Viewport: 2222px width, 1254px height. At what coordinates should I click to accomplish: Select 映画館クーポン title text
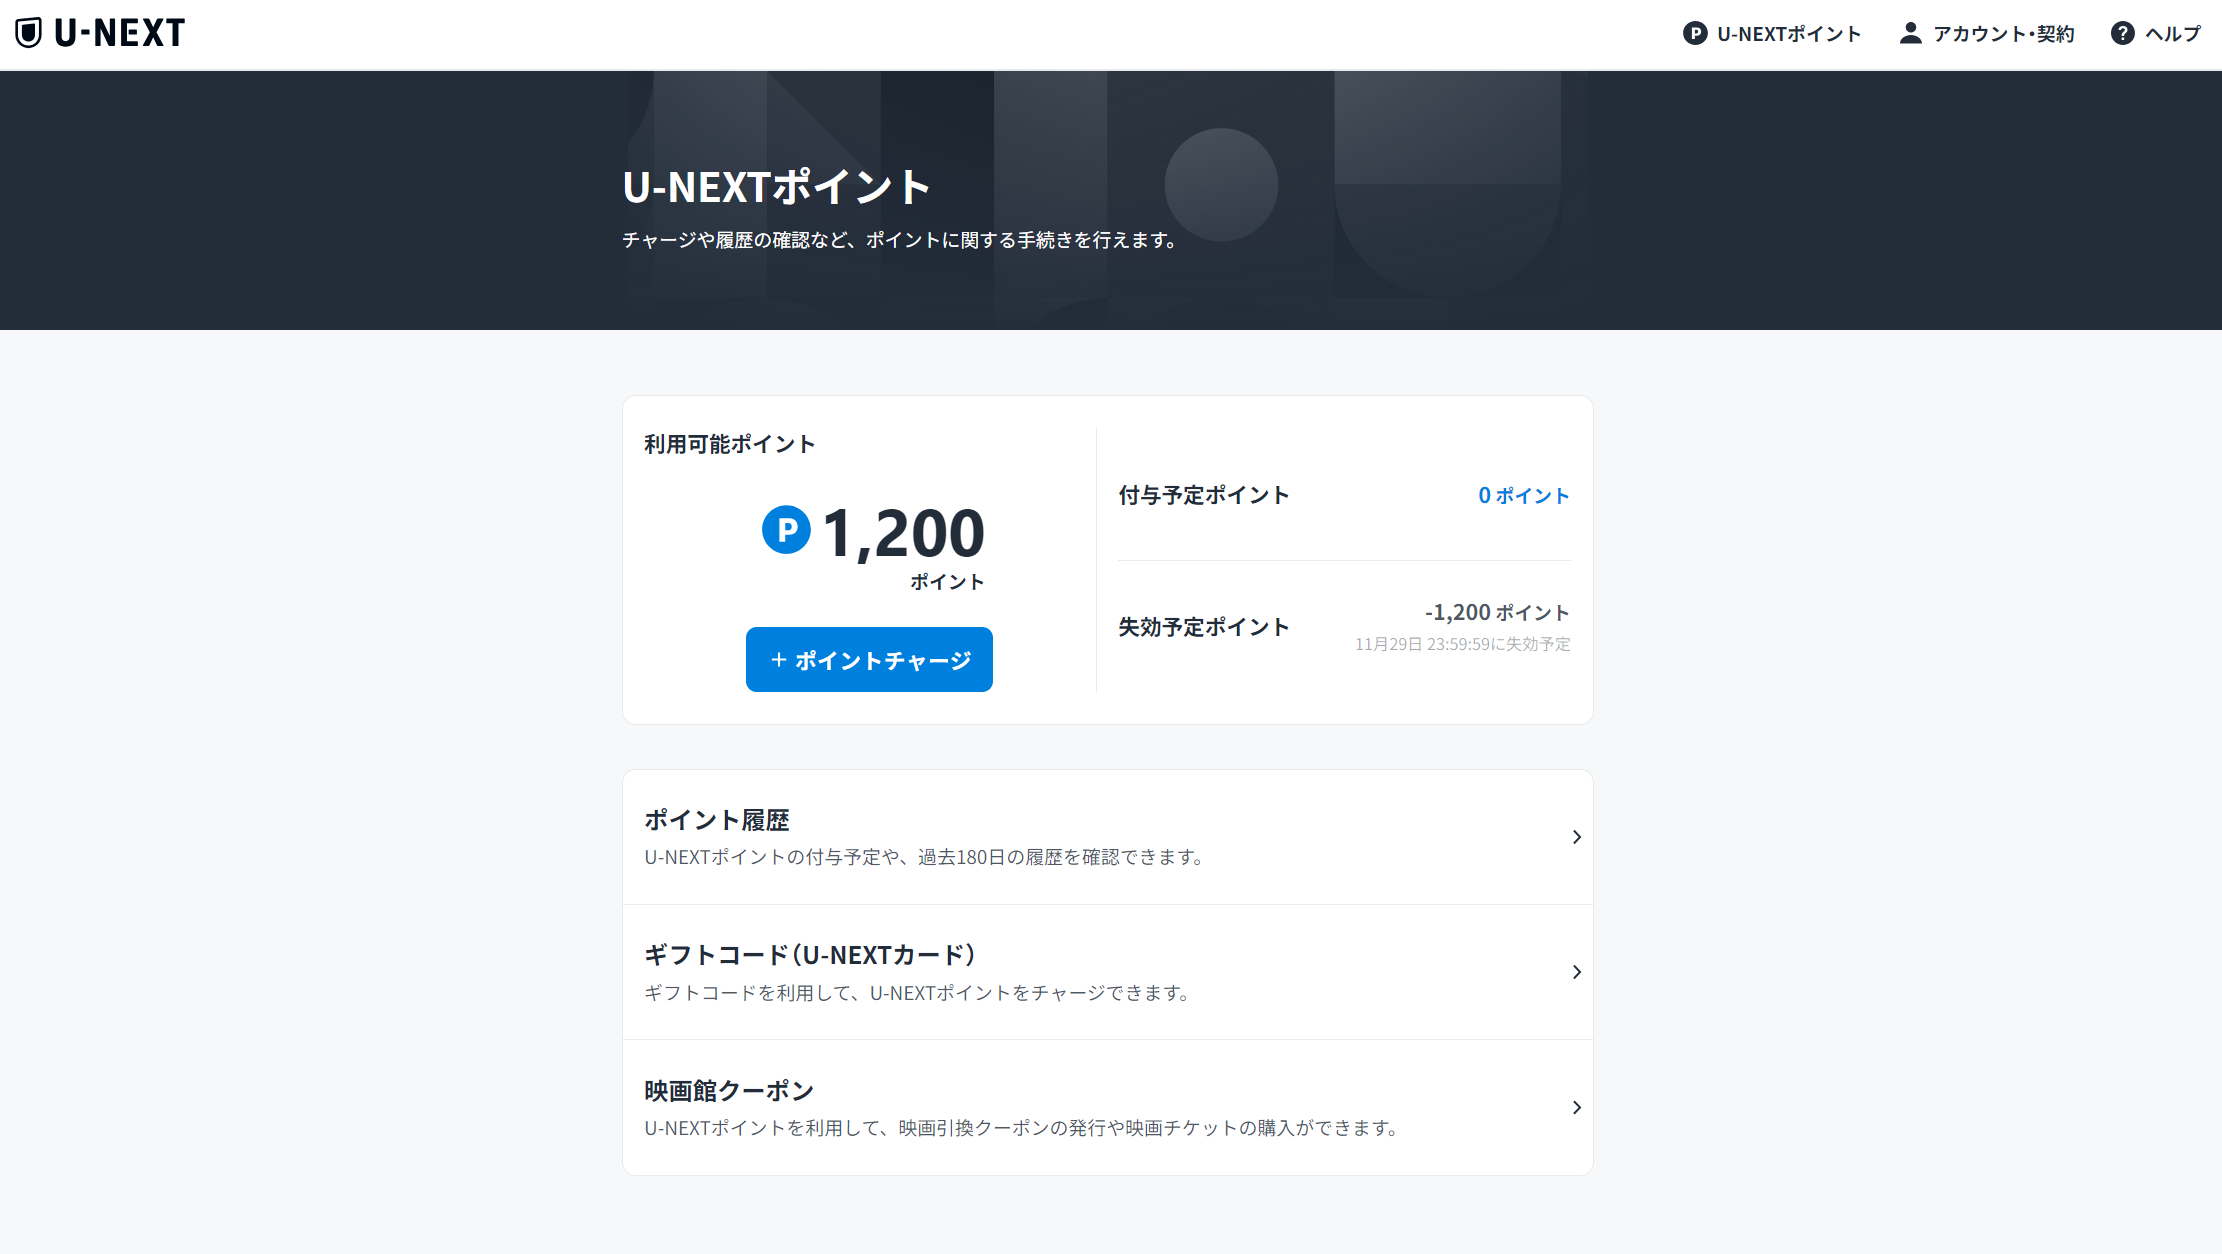729,1090
